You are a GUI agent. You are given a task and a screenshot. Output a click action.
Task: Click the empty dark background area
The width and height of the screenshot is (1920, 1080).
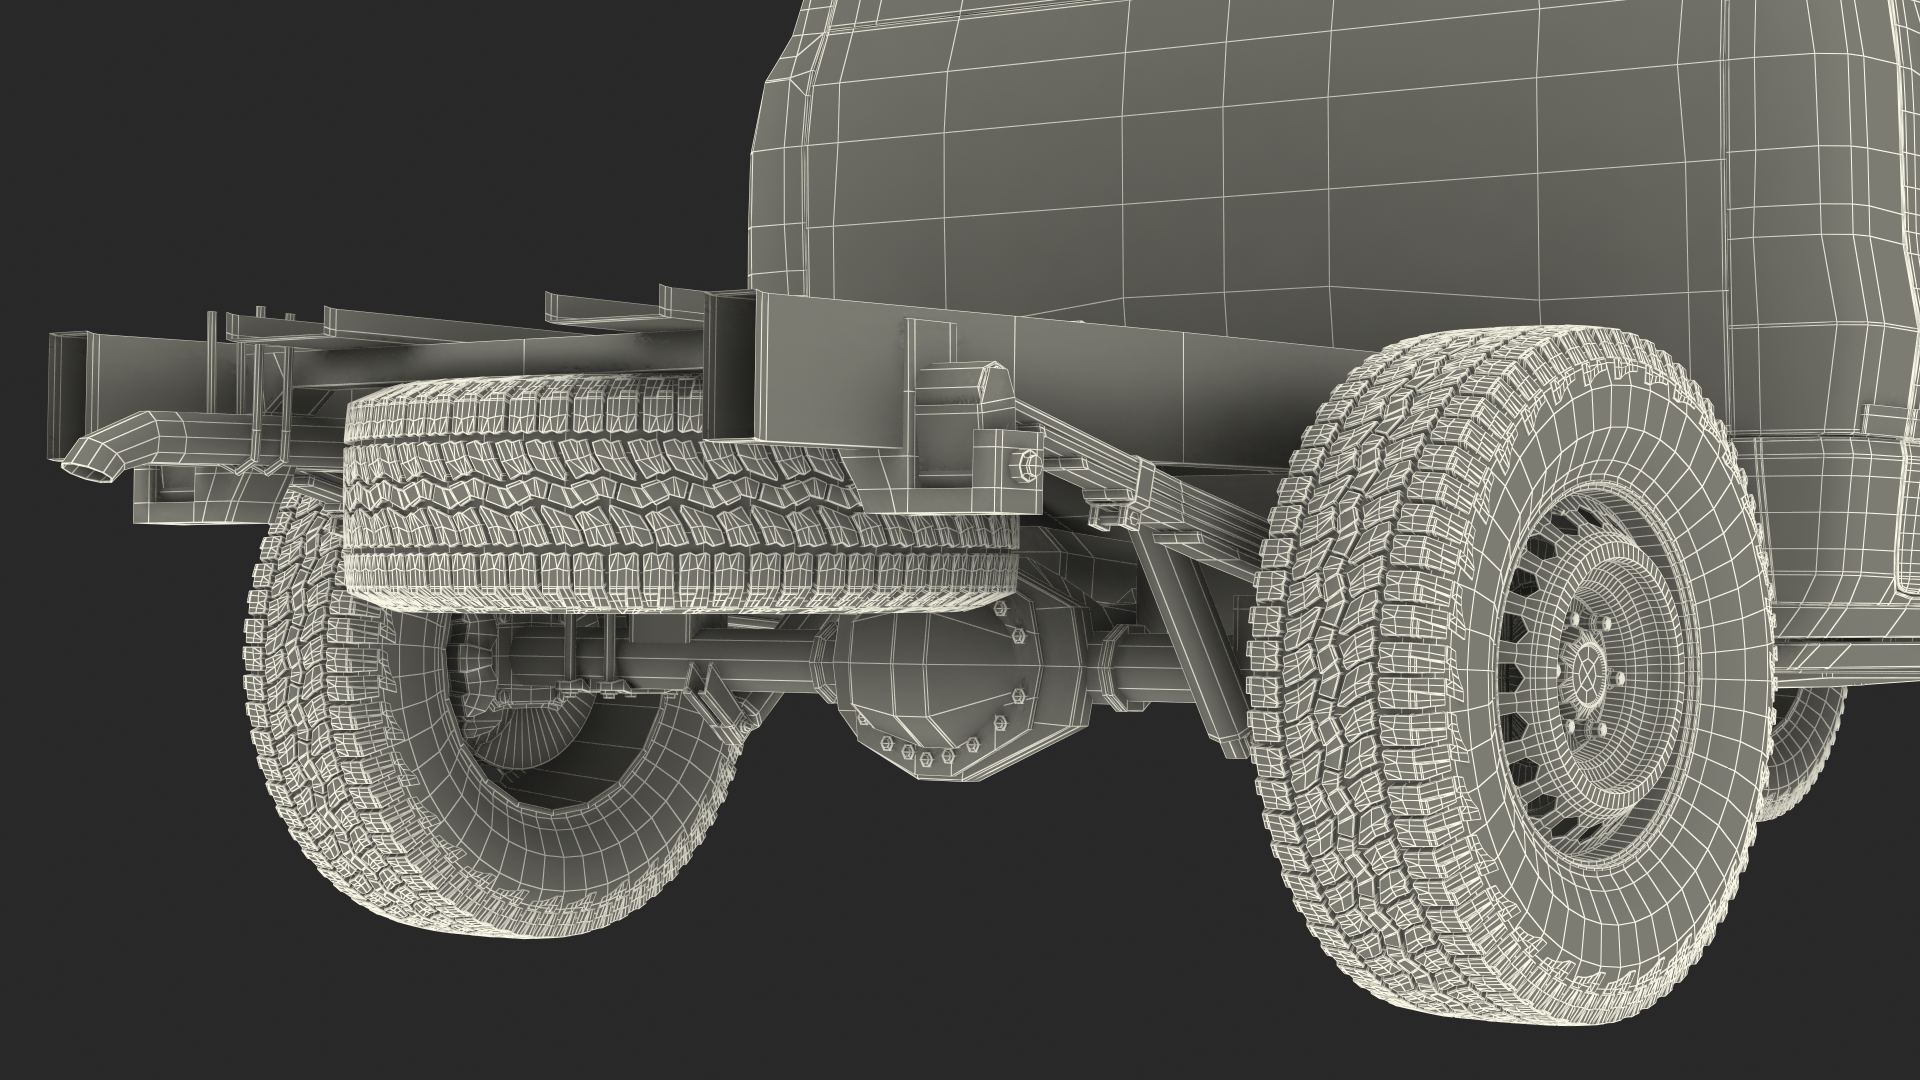[x=300, y=150]
